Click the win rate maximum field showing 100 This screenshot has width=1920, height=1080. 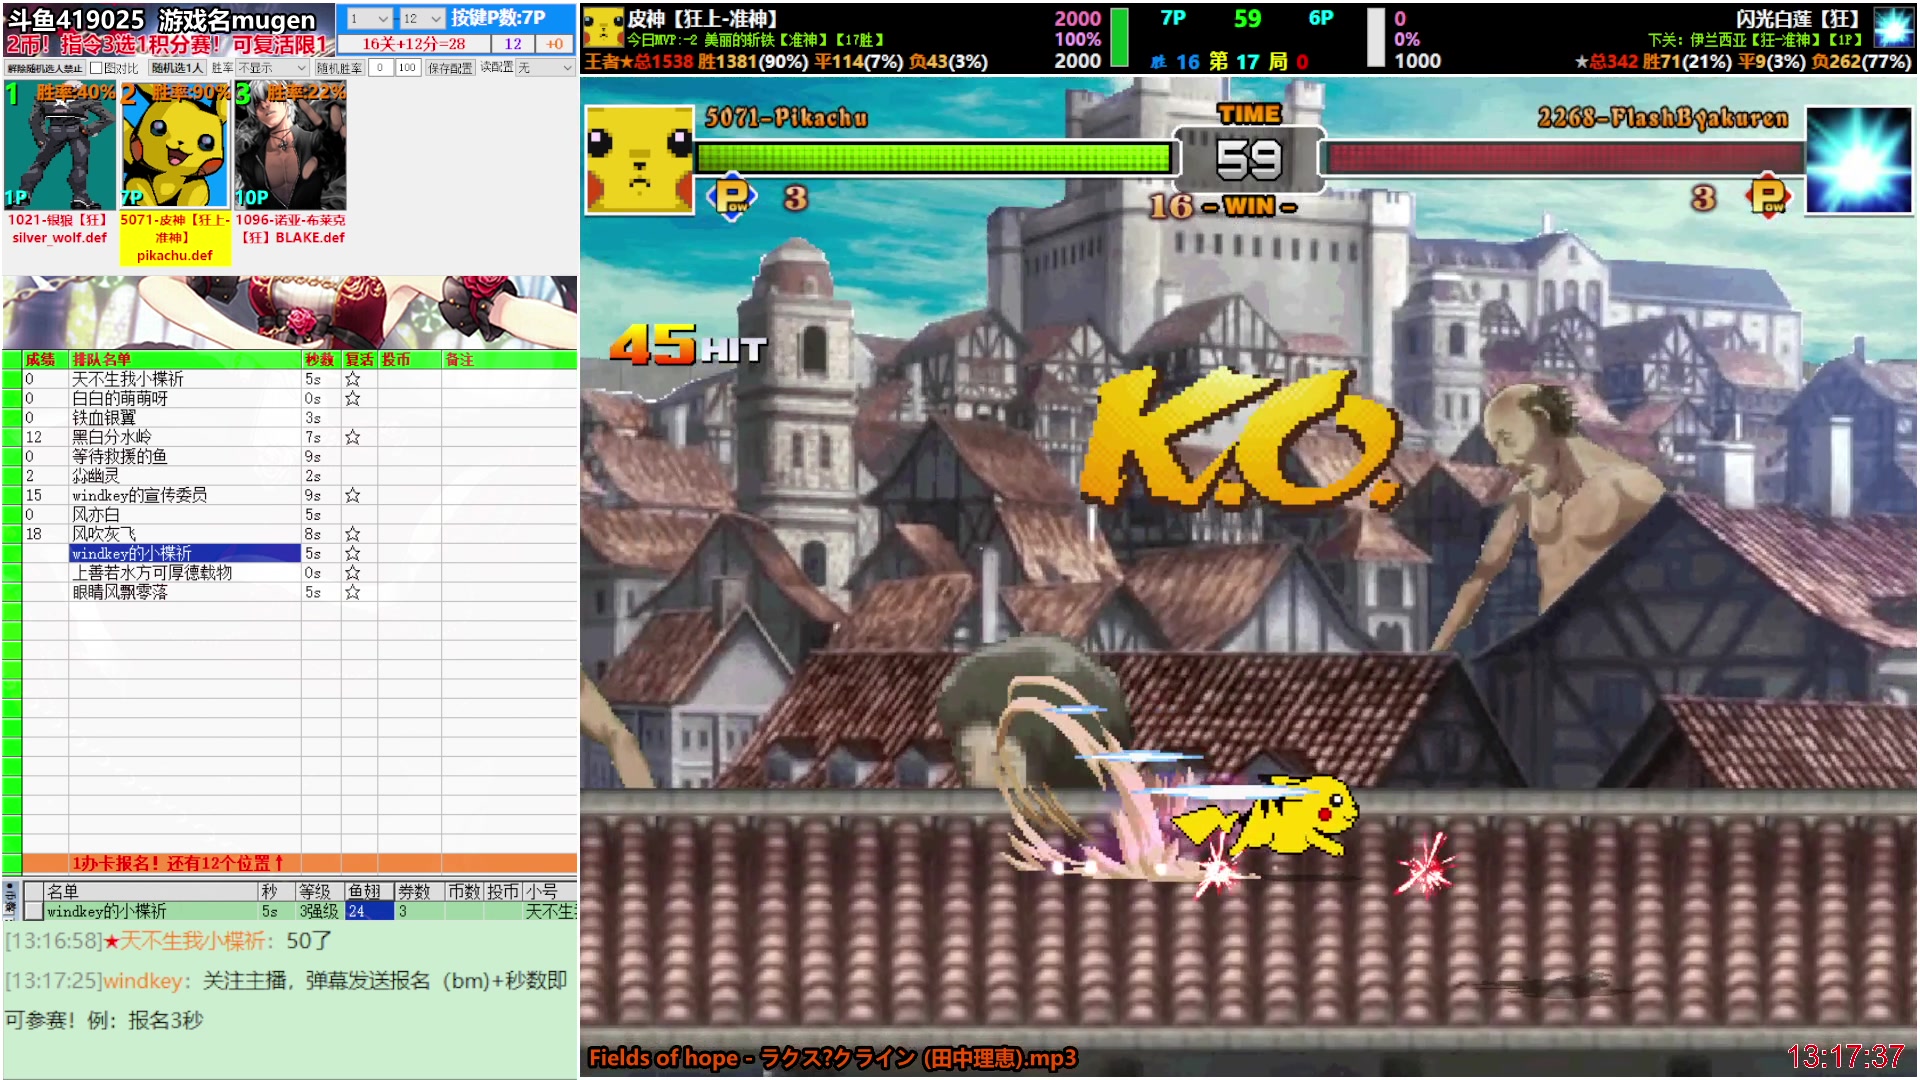coord(407,68)
